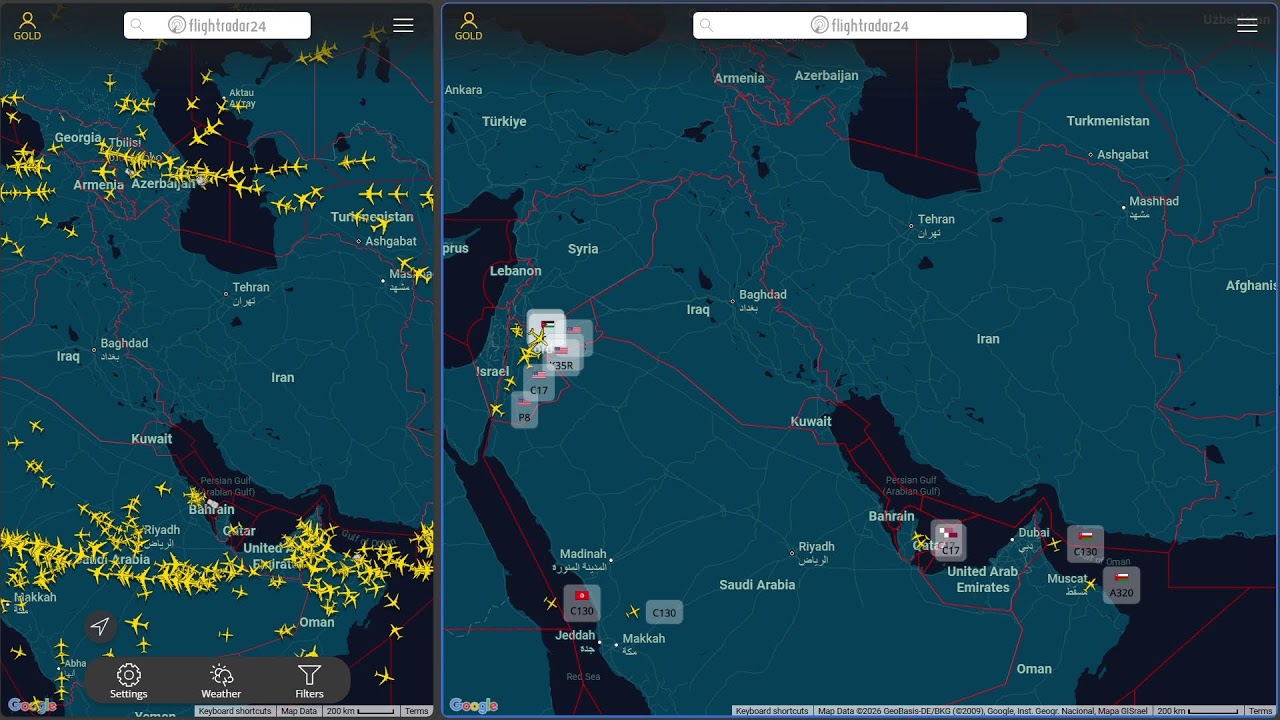1280x720 pixels.
Task: Open Filters funnel button
Action: click(309, 681)
